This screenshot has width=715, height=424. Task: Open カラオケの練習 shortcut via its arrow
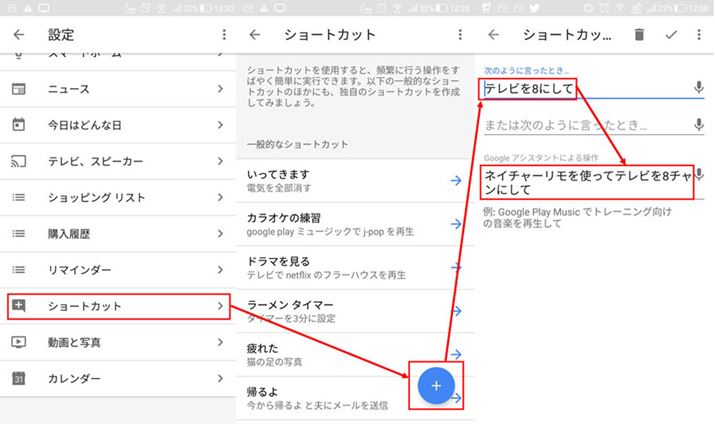(x=456, y=224)
